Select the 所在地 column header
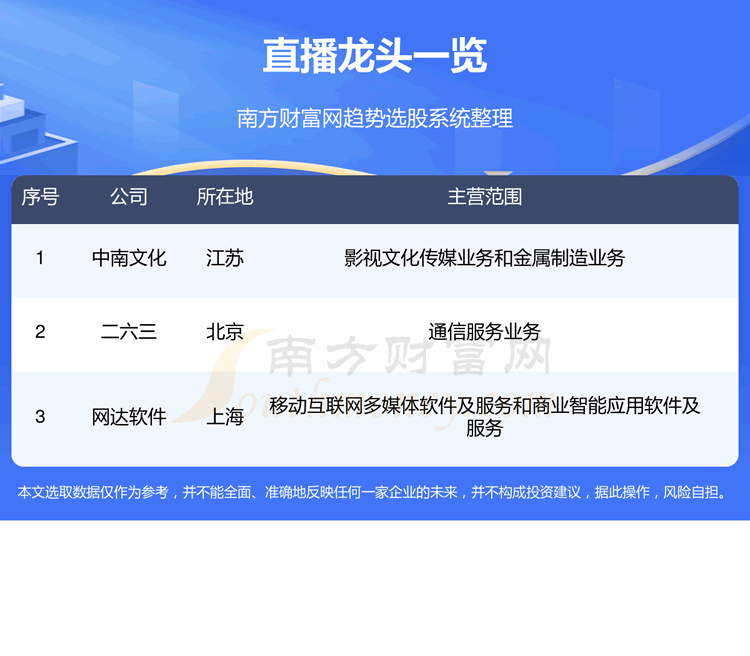750x656 pixels. coord(225,197)
